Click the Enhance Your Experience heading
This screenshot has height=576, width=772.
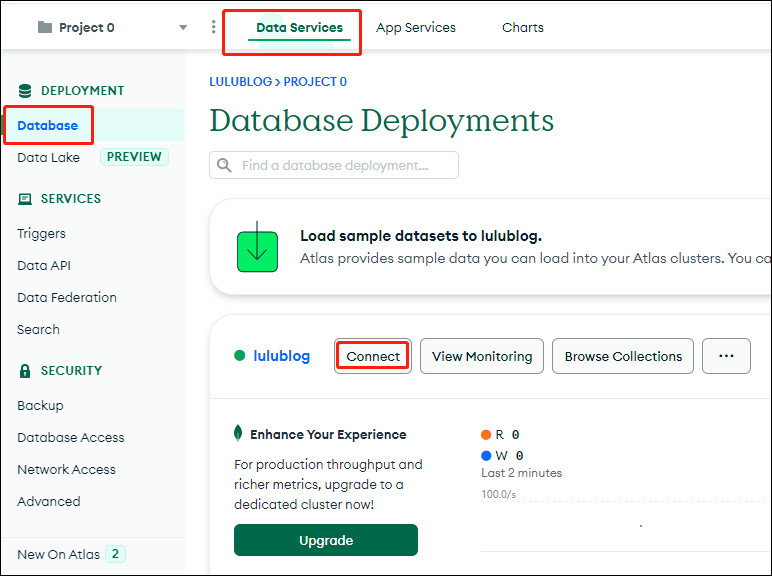(x=328, y=435)
